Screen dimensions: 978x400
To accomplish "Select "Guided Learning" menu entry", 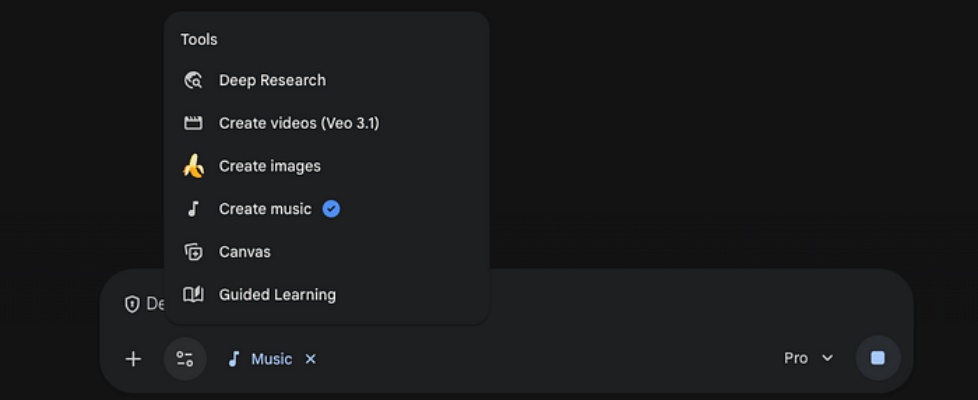I will [277, 295].
